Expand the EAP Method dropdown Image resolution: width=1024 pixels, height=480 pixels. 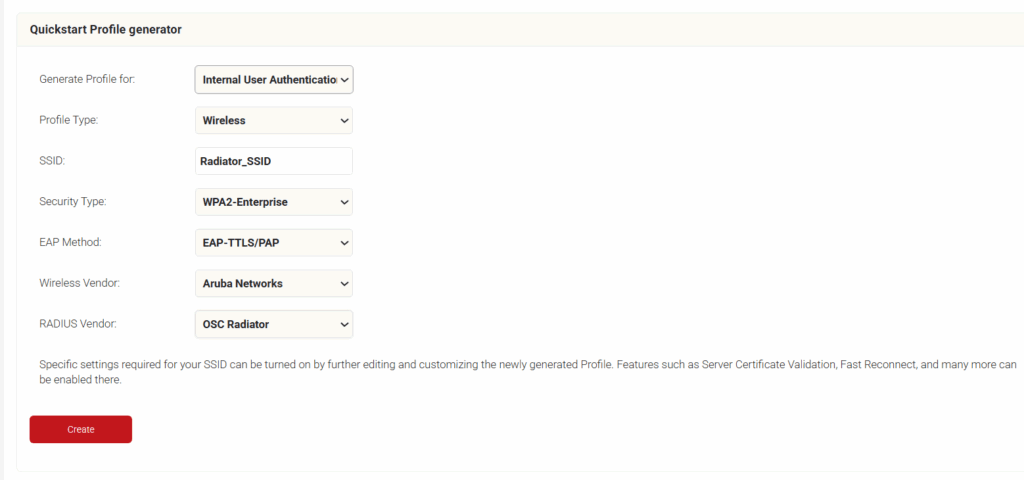pos(273,243)
